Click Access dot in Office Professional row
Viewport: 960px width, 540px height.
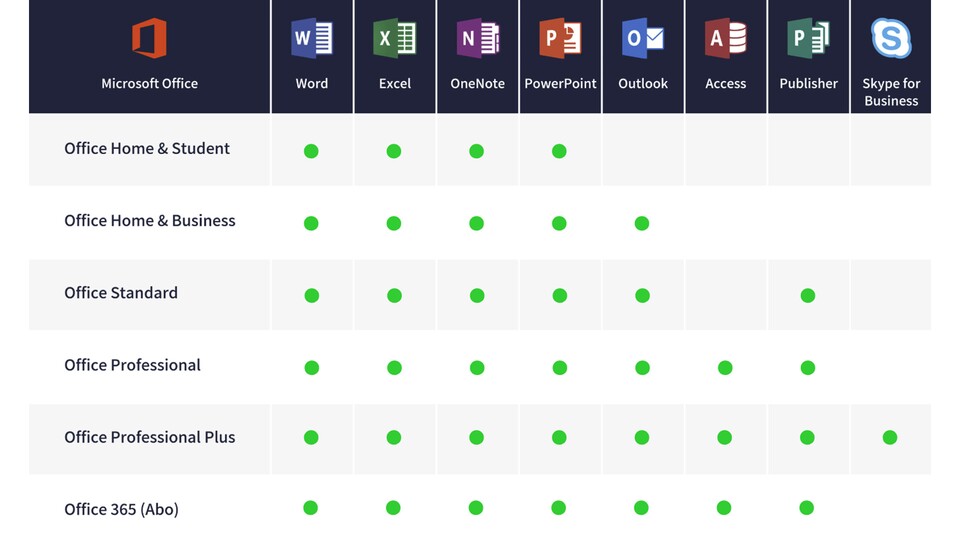click(x=725, y=368)
